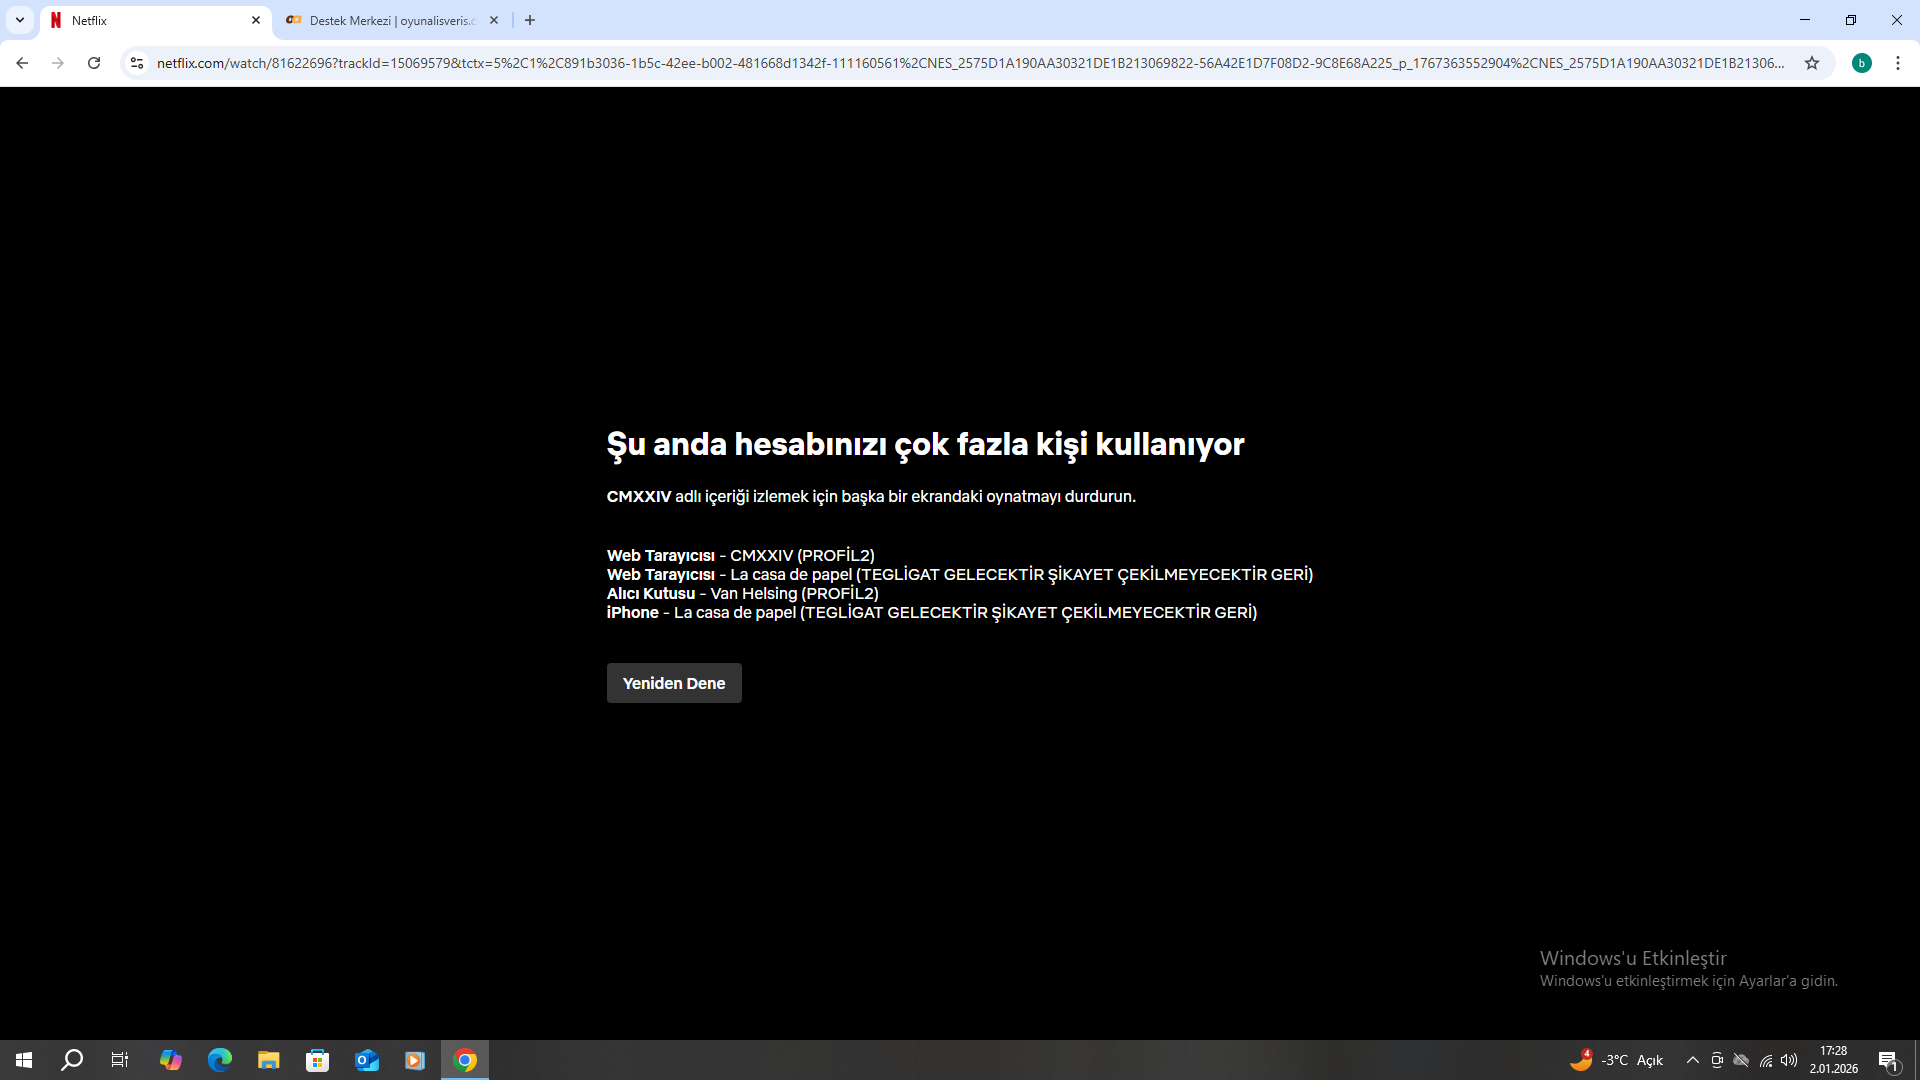Open network status tray icon
The image size is (1920, 1080).
tap(1766, 1060)
